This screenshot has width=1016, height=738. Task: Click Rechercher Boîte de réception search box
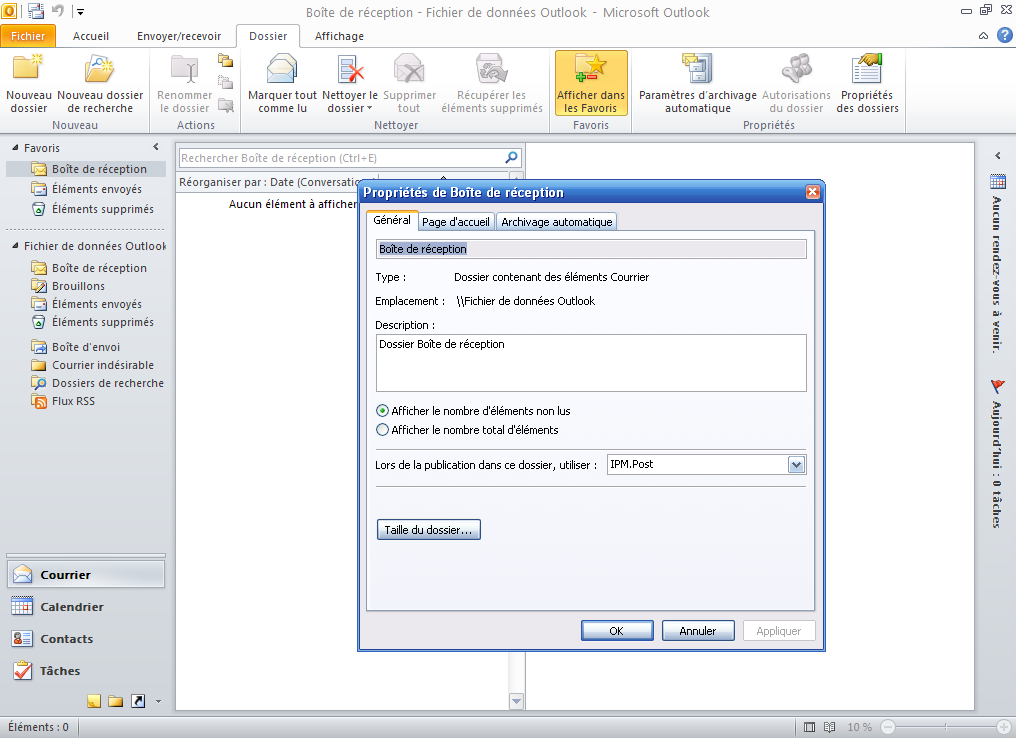pos(341,157)
